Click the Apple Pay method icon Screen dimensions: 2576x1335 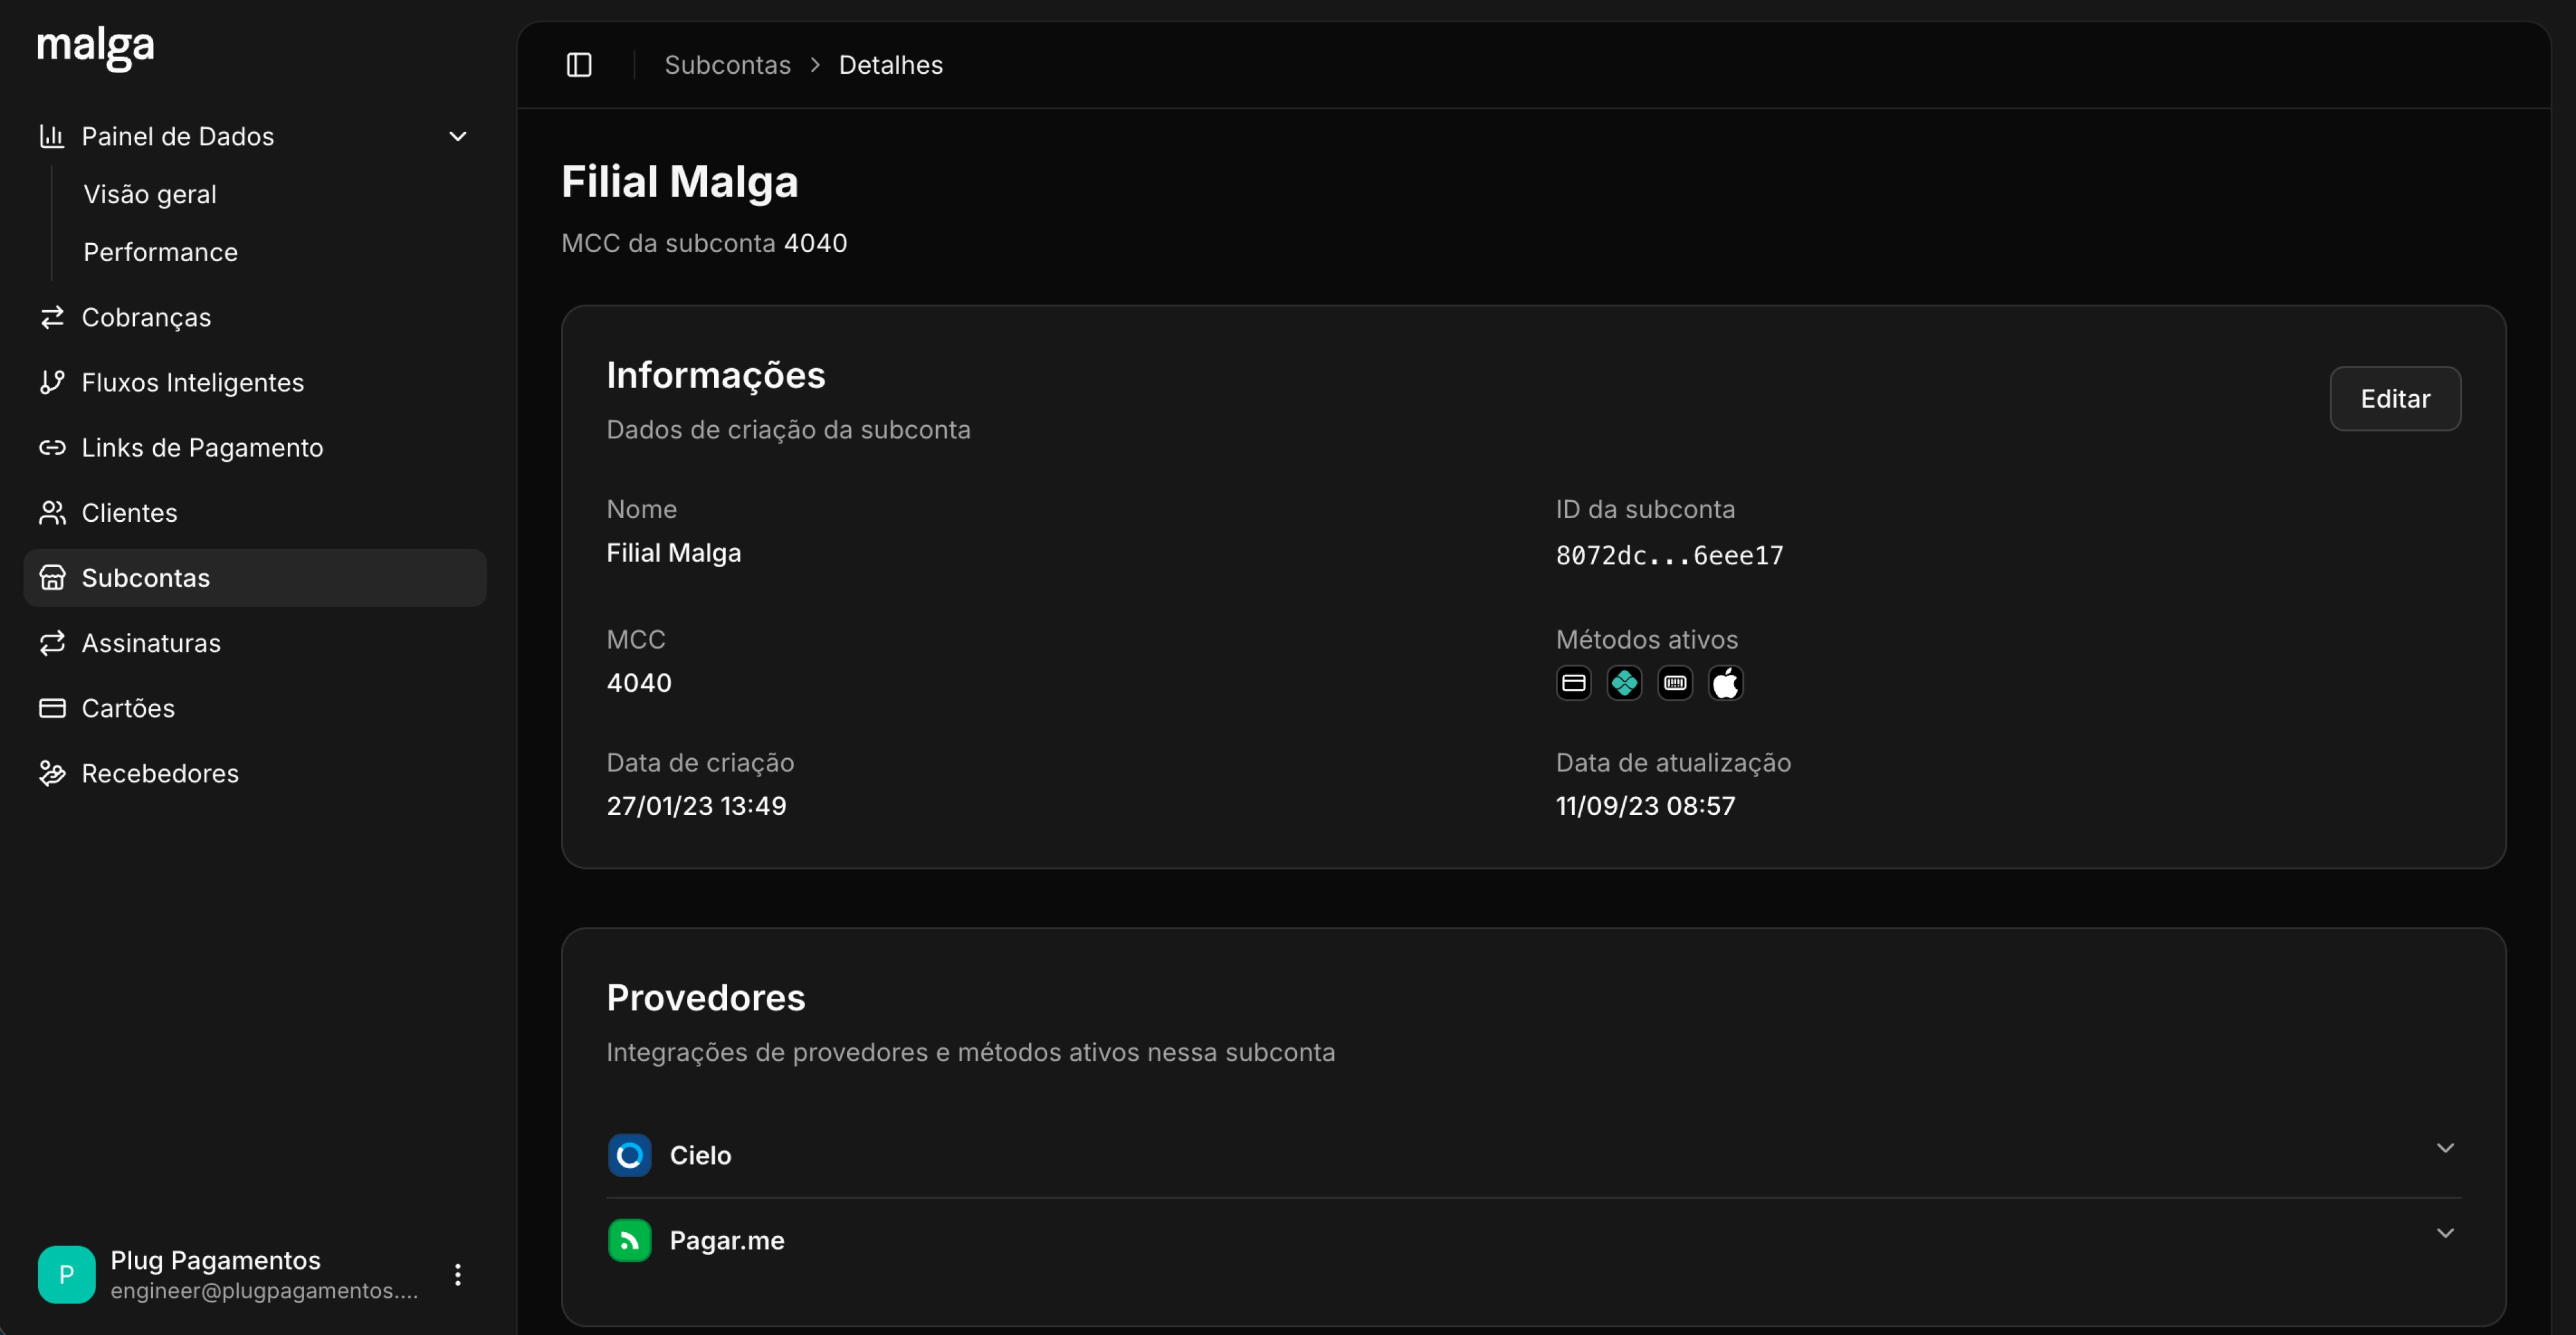click(x=1726, y=683)
